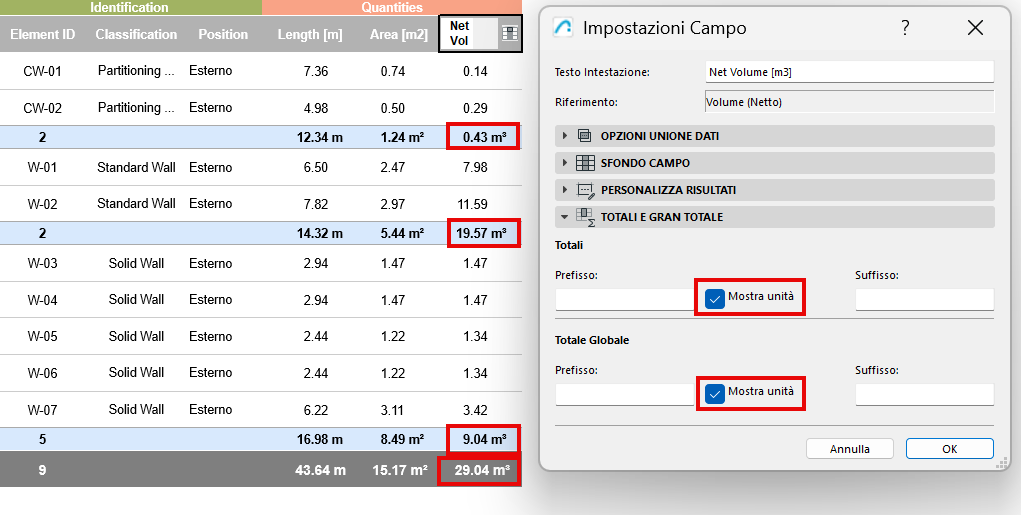
Task: Click the field settings icon in Net Vol header
Action: click(510, 34)
